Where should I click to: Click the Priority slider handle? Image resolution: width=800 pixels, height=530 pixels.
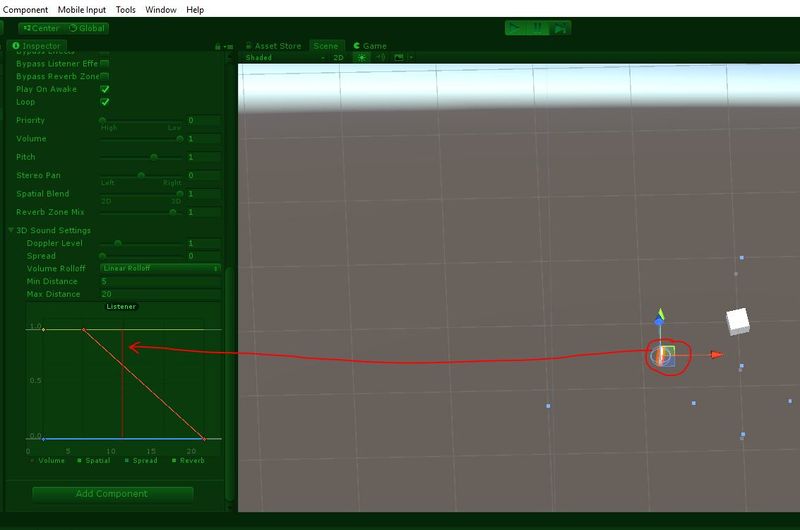tap(102, 120)
